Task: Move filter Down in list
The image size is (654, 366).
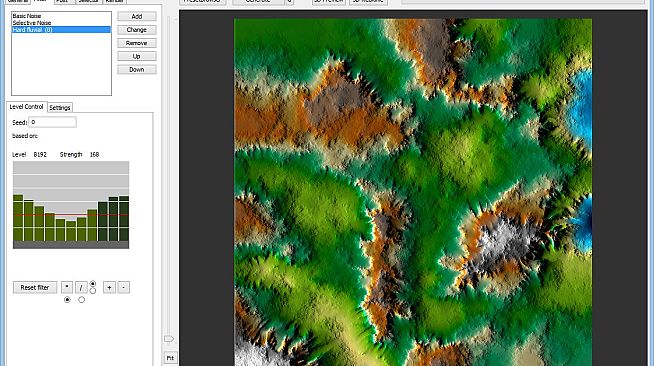Action: pyautogui.click(x=137, y=70)
